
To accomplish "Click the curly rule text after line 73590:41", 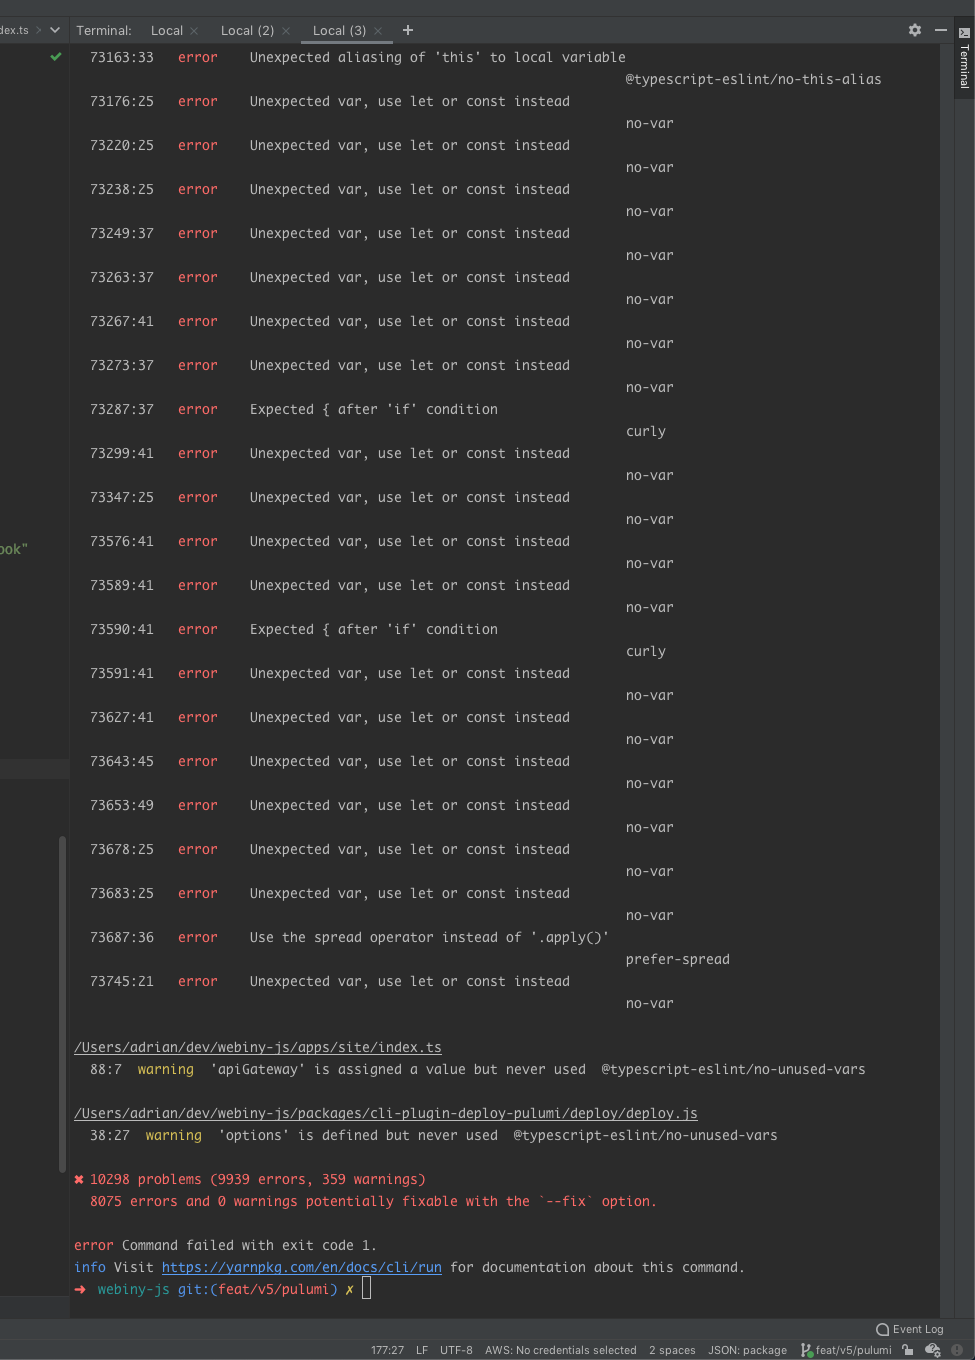I will click(x=646, y=651).
